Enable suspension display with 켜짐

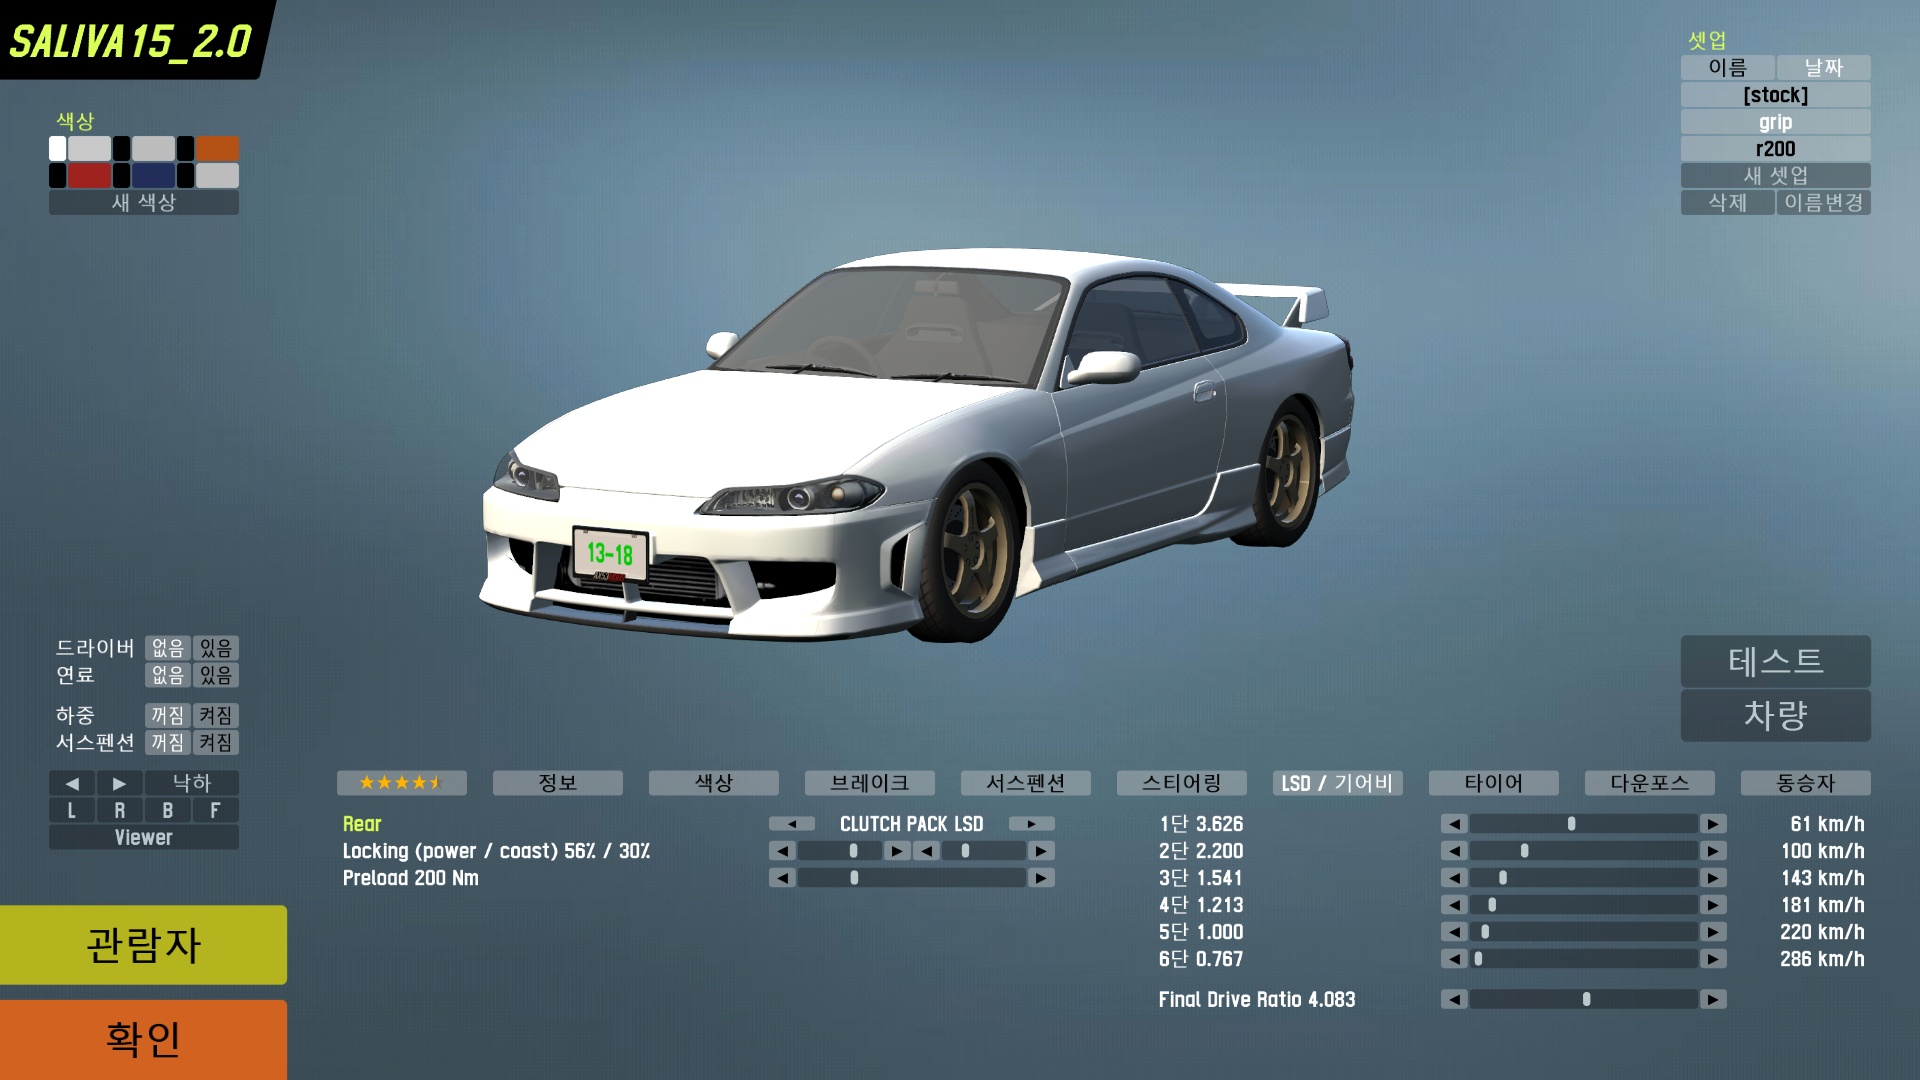click(215, 742)
